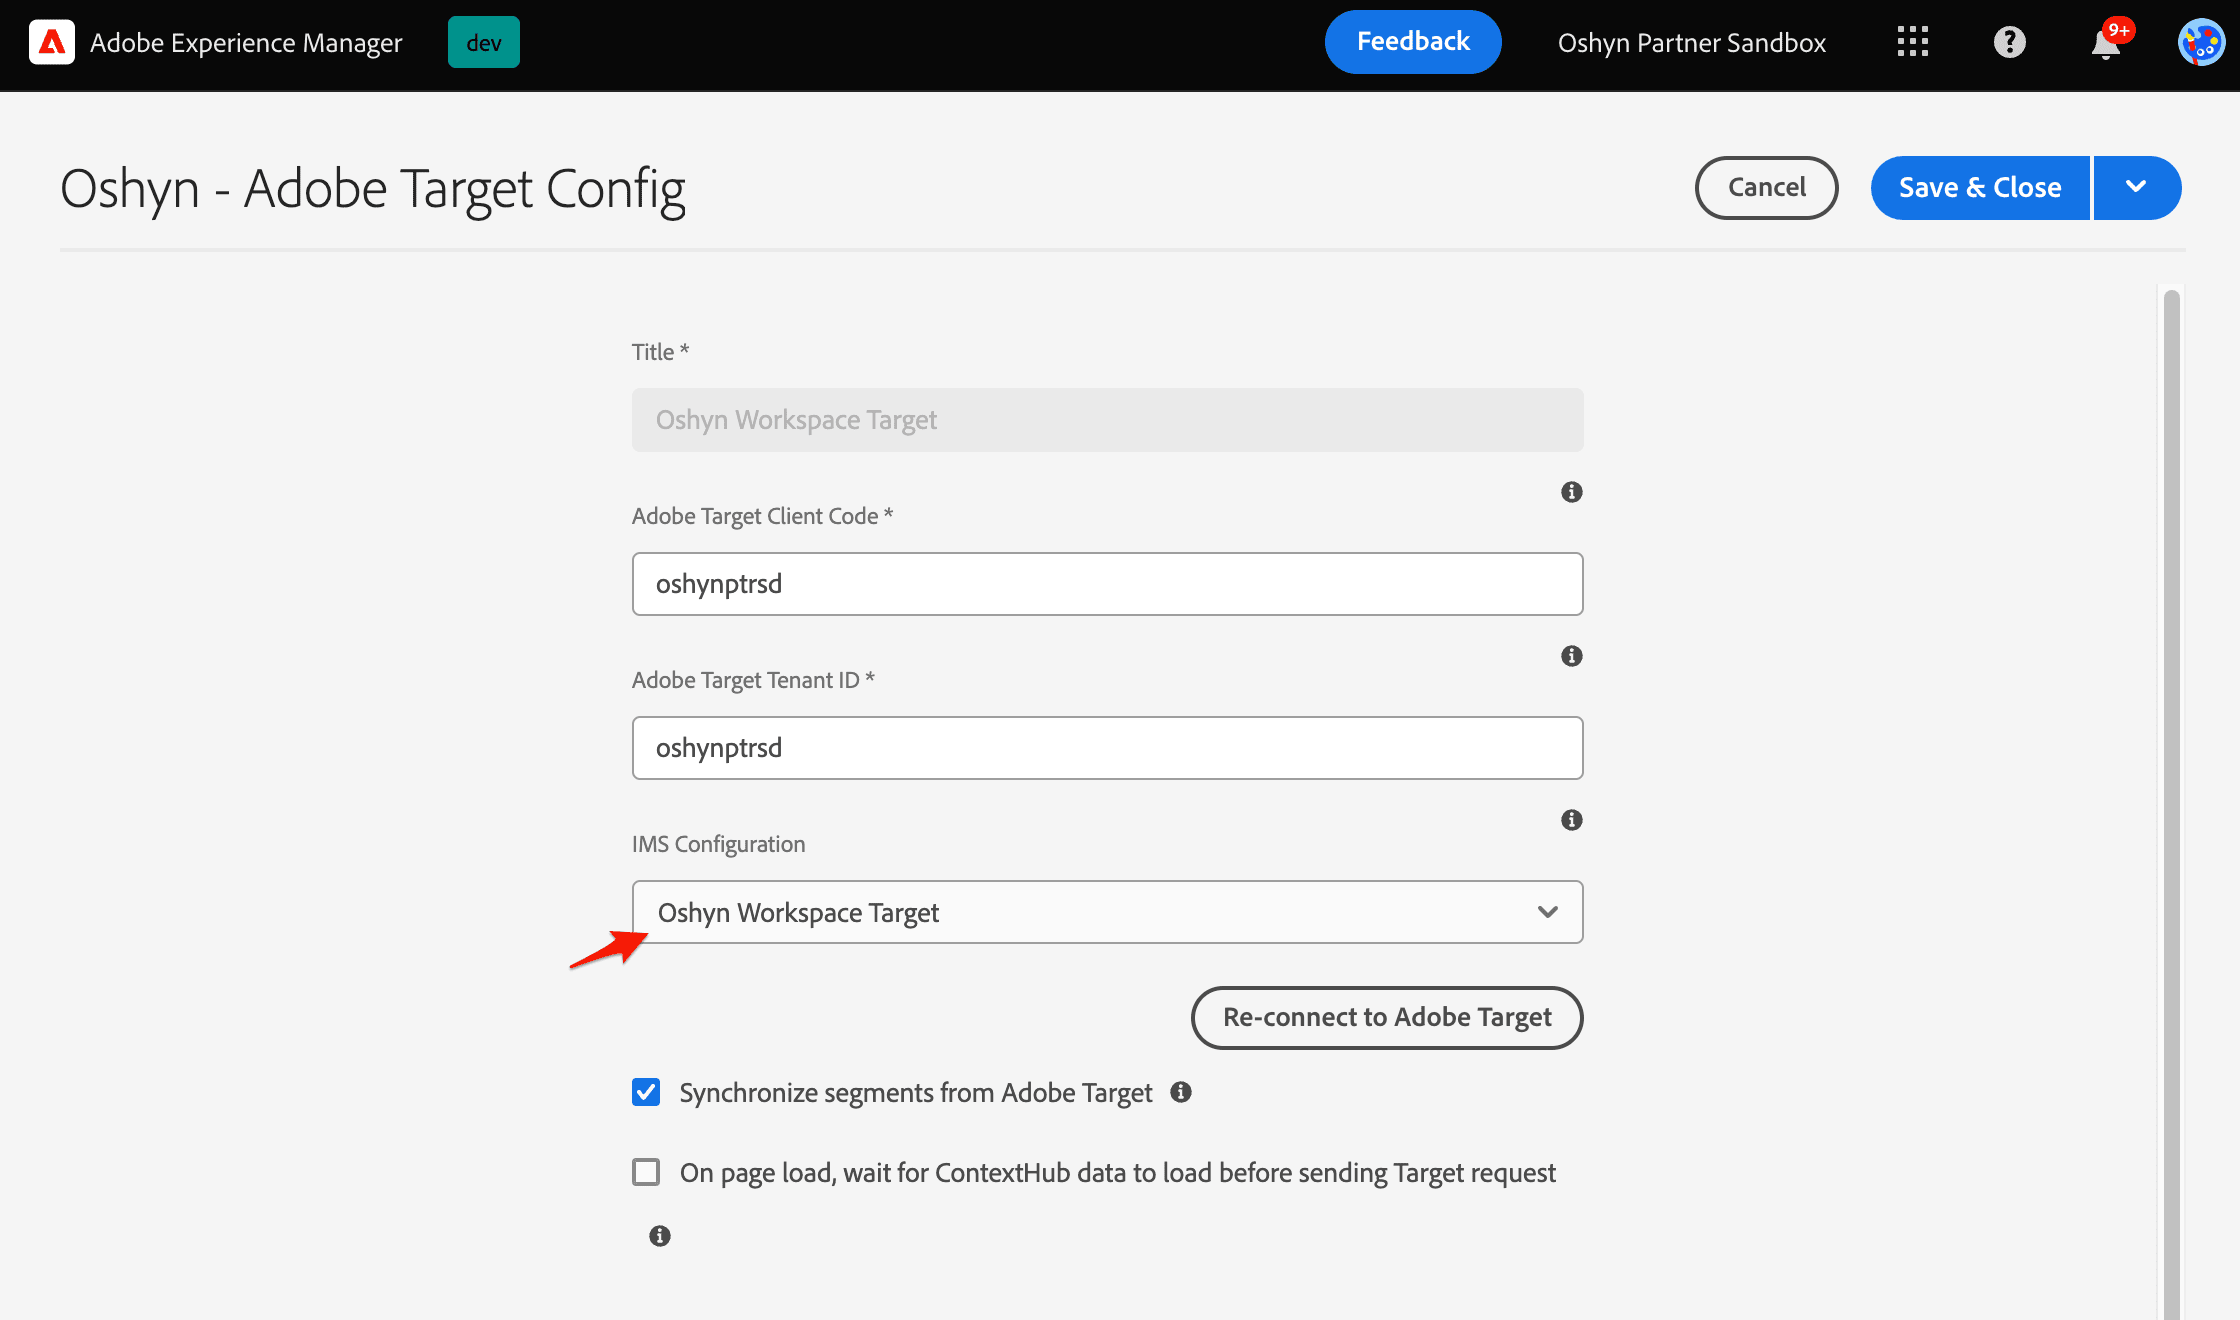Uncheck Synchronize segments from Adobe Target

click(646, 1092)
